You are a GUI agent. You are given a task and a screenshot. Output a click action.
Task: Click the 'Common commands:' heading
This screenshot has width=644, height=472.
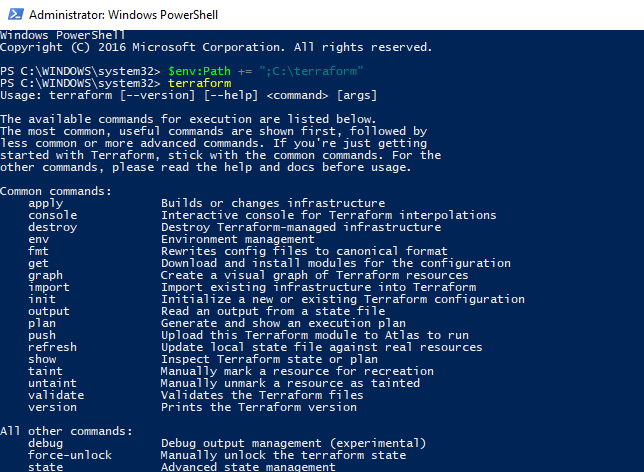pyautogui.click(x=56, y=191)
